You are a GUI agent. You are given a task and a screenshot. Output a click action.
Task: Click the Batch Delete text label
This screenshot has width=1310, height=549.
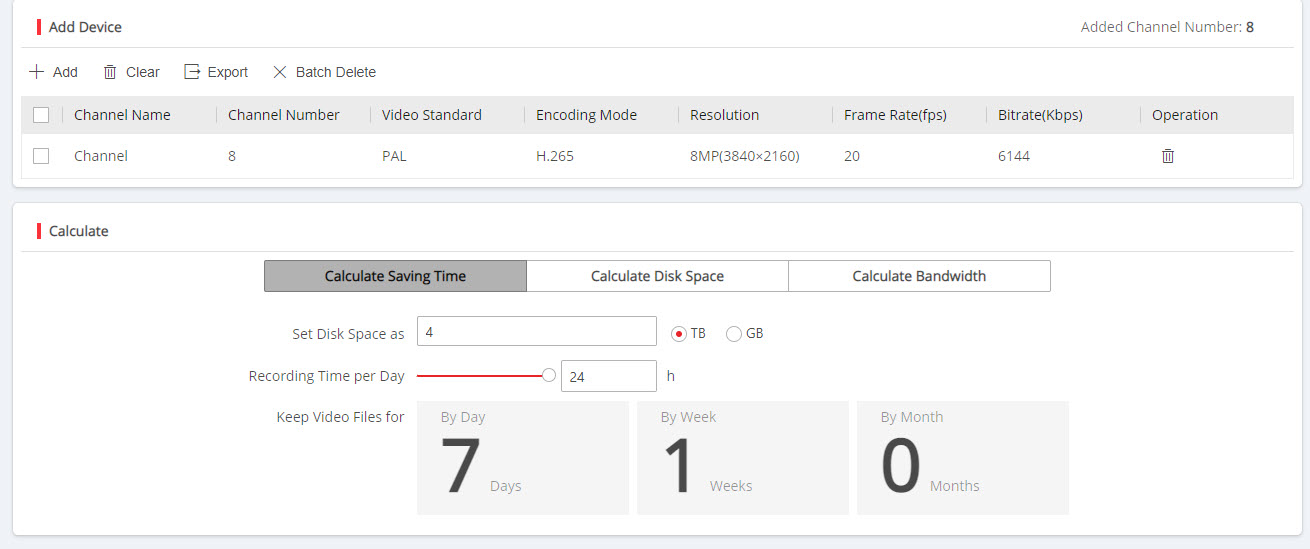click(336, 72)
